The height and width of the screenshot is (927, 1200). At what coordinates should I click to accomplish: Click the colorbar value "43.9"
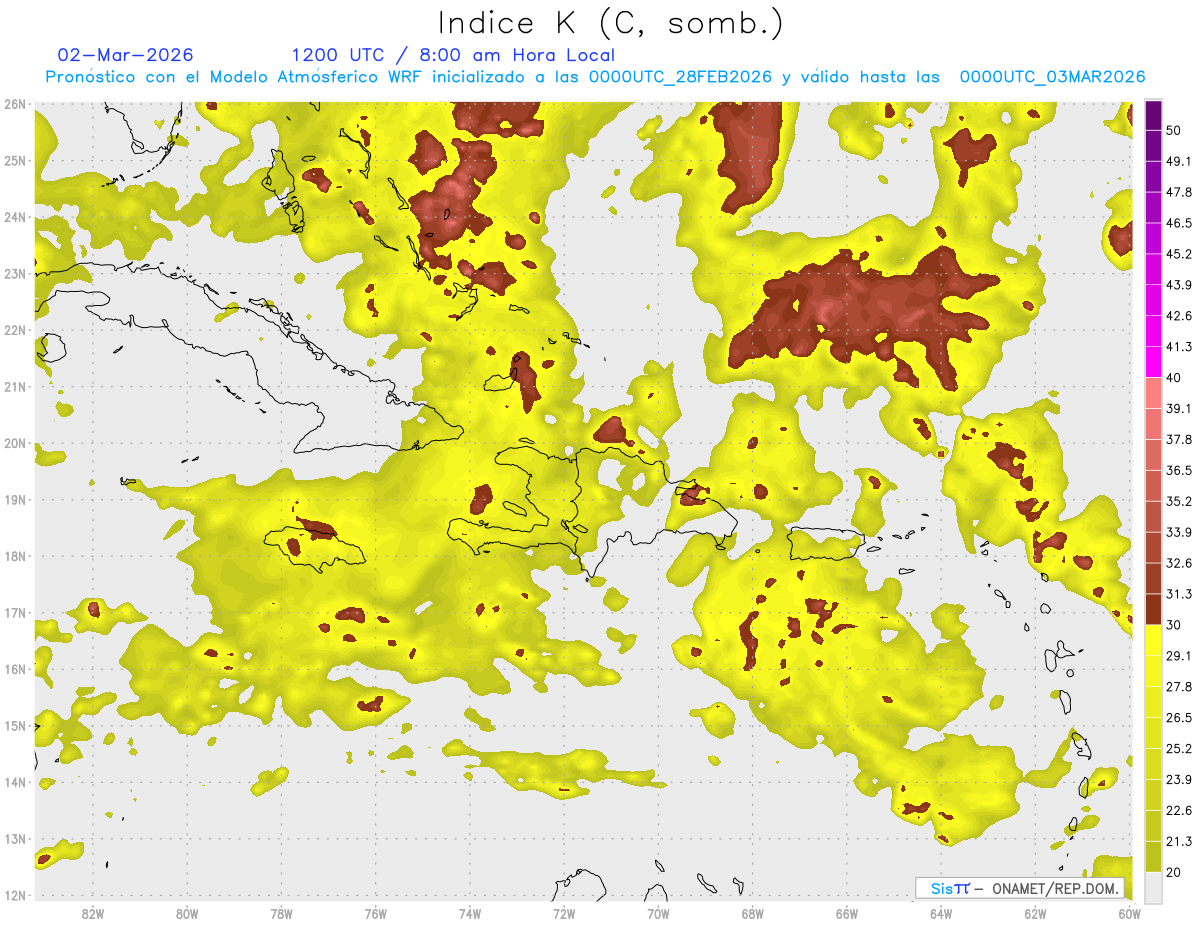point(1178,285)
